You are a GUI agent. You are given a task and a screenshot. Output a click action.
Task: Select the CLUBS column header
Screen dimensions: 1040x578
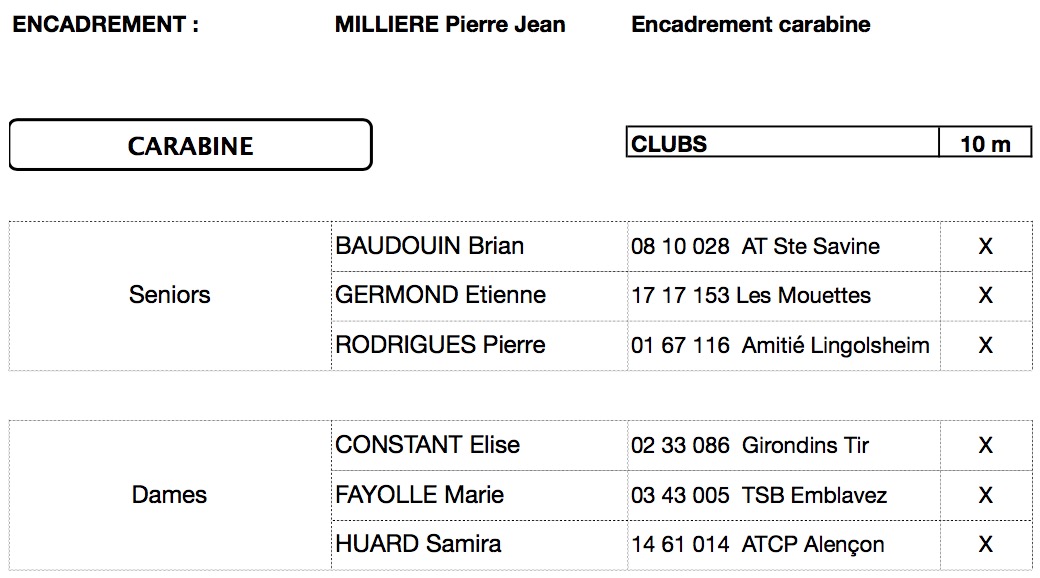pos(783,142)
